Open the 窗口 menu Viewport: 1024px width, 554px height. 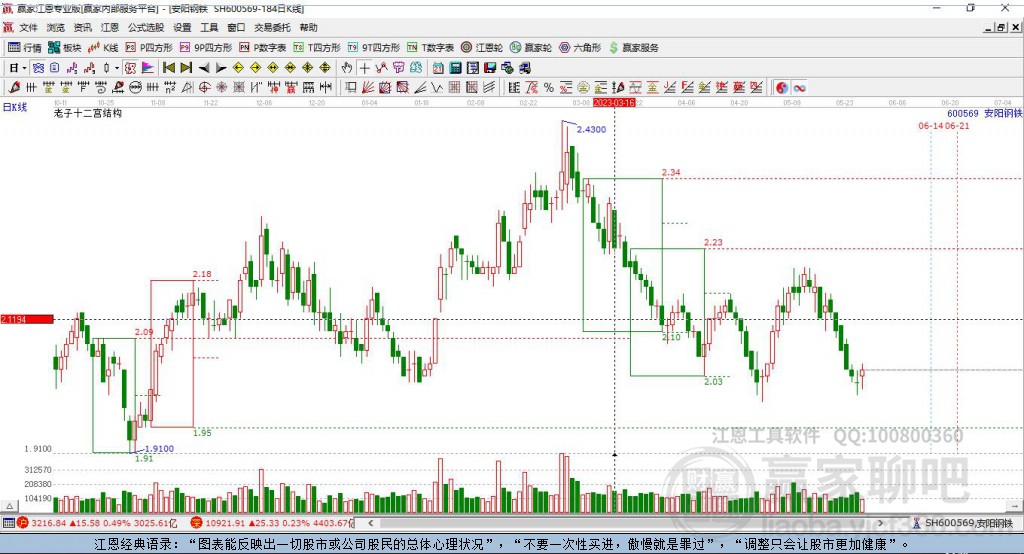click(x=236, y=27)
